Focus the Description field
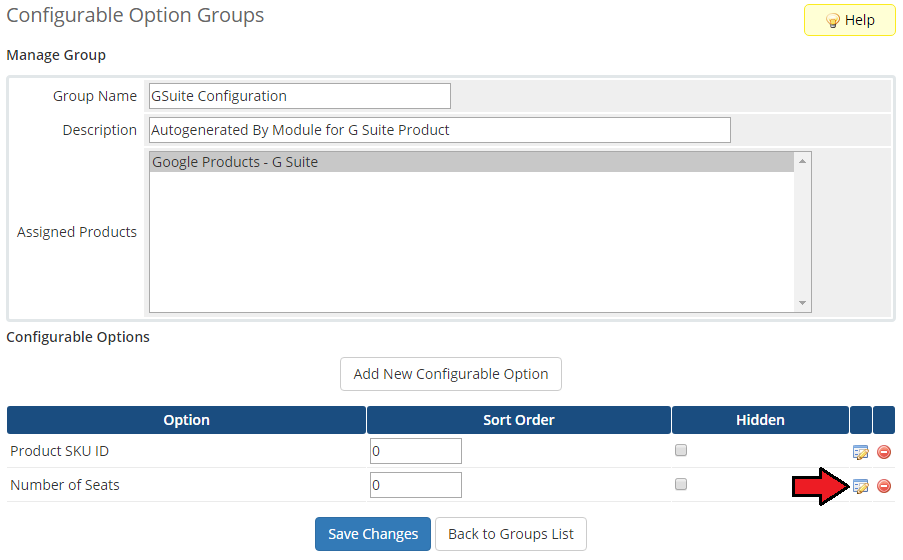The width and height of the screenshot is (903, 560). point(439,130)
